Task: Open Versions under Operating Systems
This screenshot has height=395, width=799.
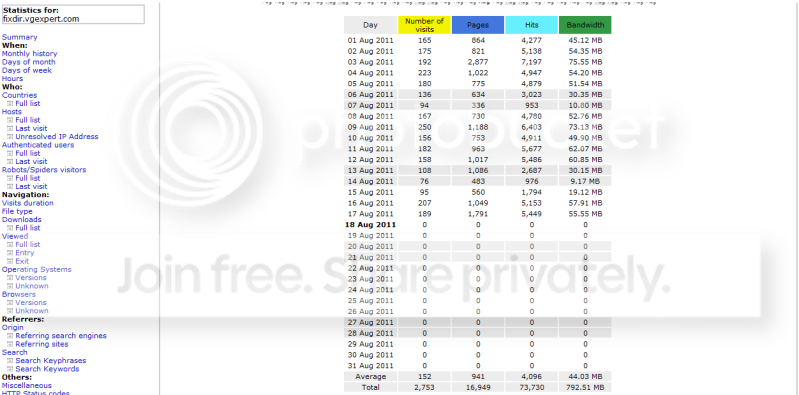Action: (31, 278)
